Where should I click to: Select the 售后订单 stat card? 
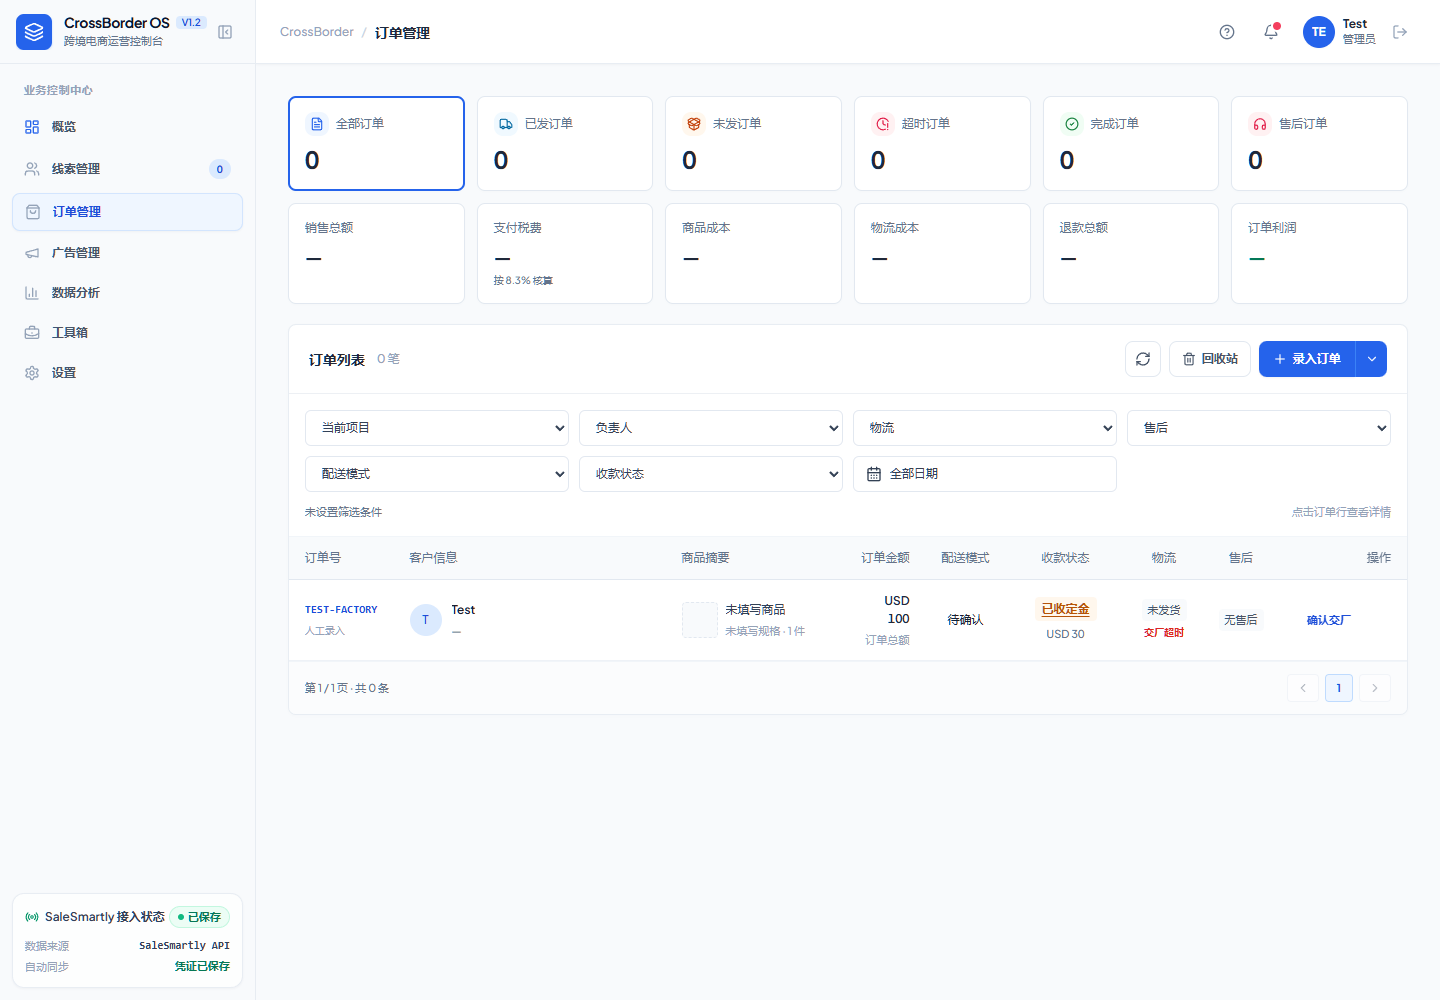(x=1319, y=143)
